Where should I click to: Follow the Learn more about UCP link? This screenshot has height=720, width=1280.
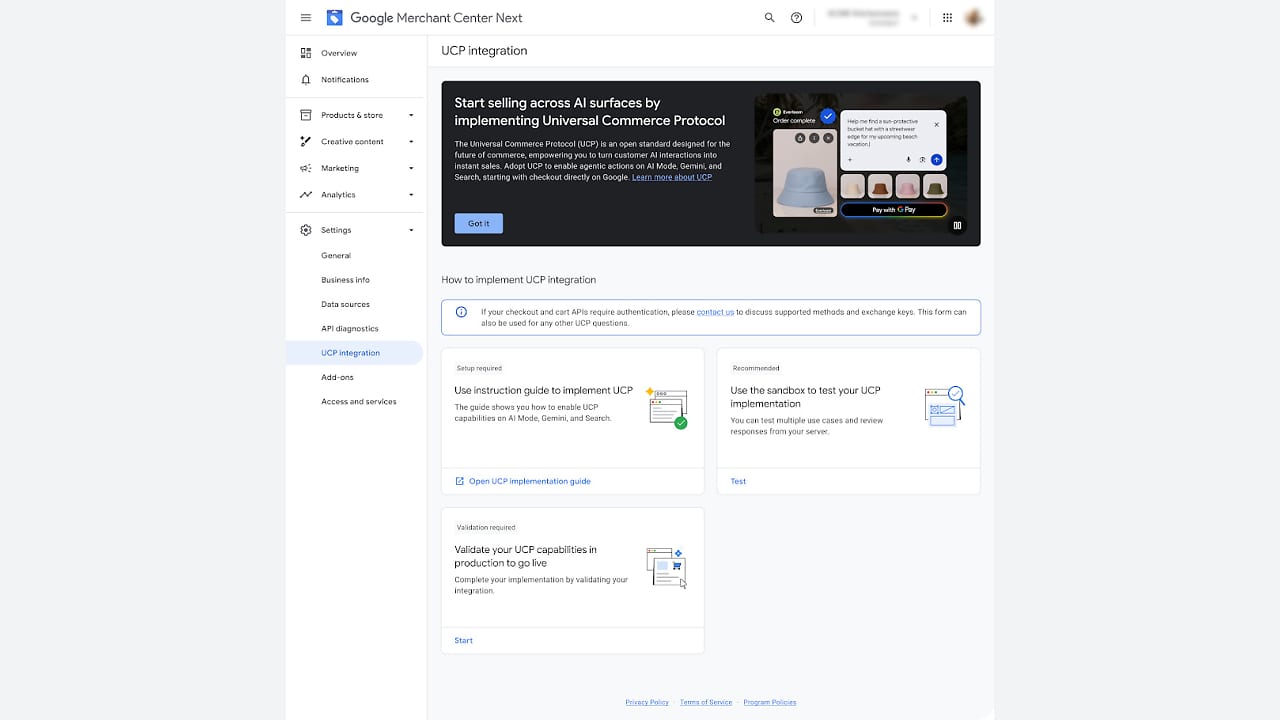coord(672,177)
